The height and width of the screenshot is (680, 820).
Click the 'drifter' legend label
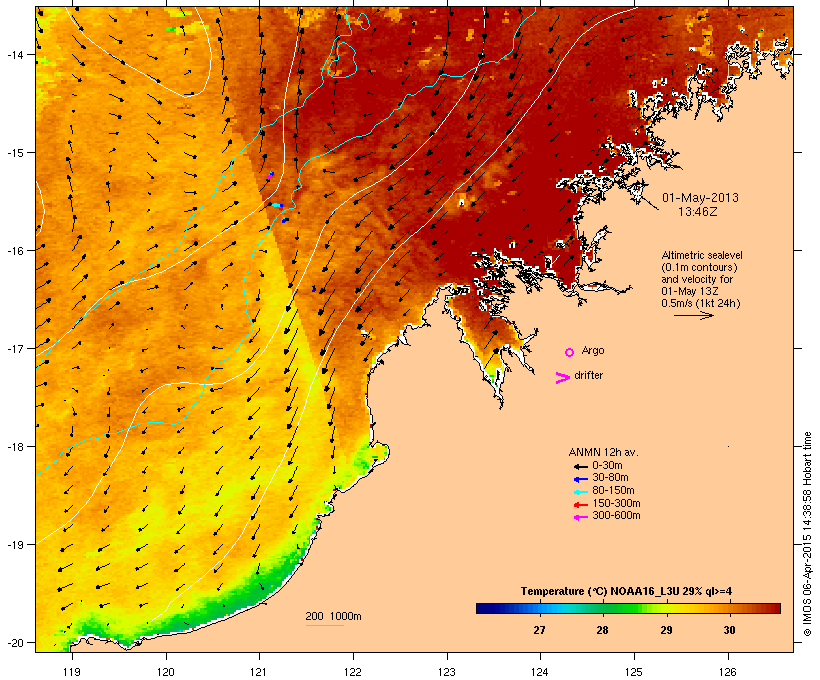pos(588,376)
